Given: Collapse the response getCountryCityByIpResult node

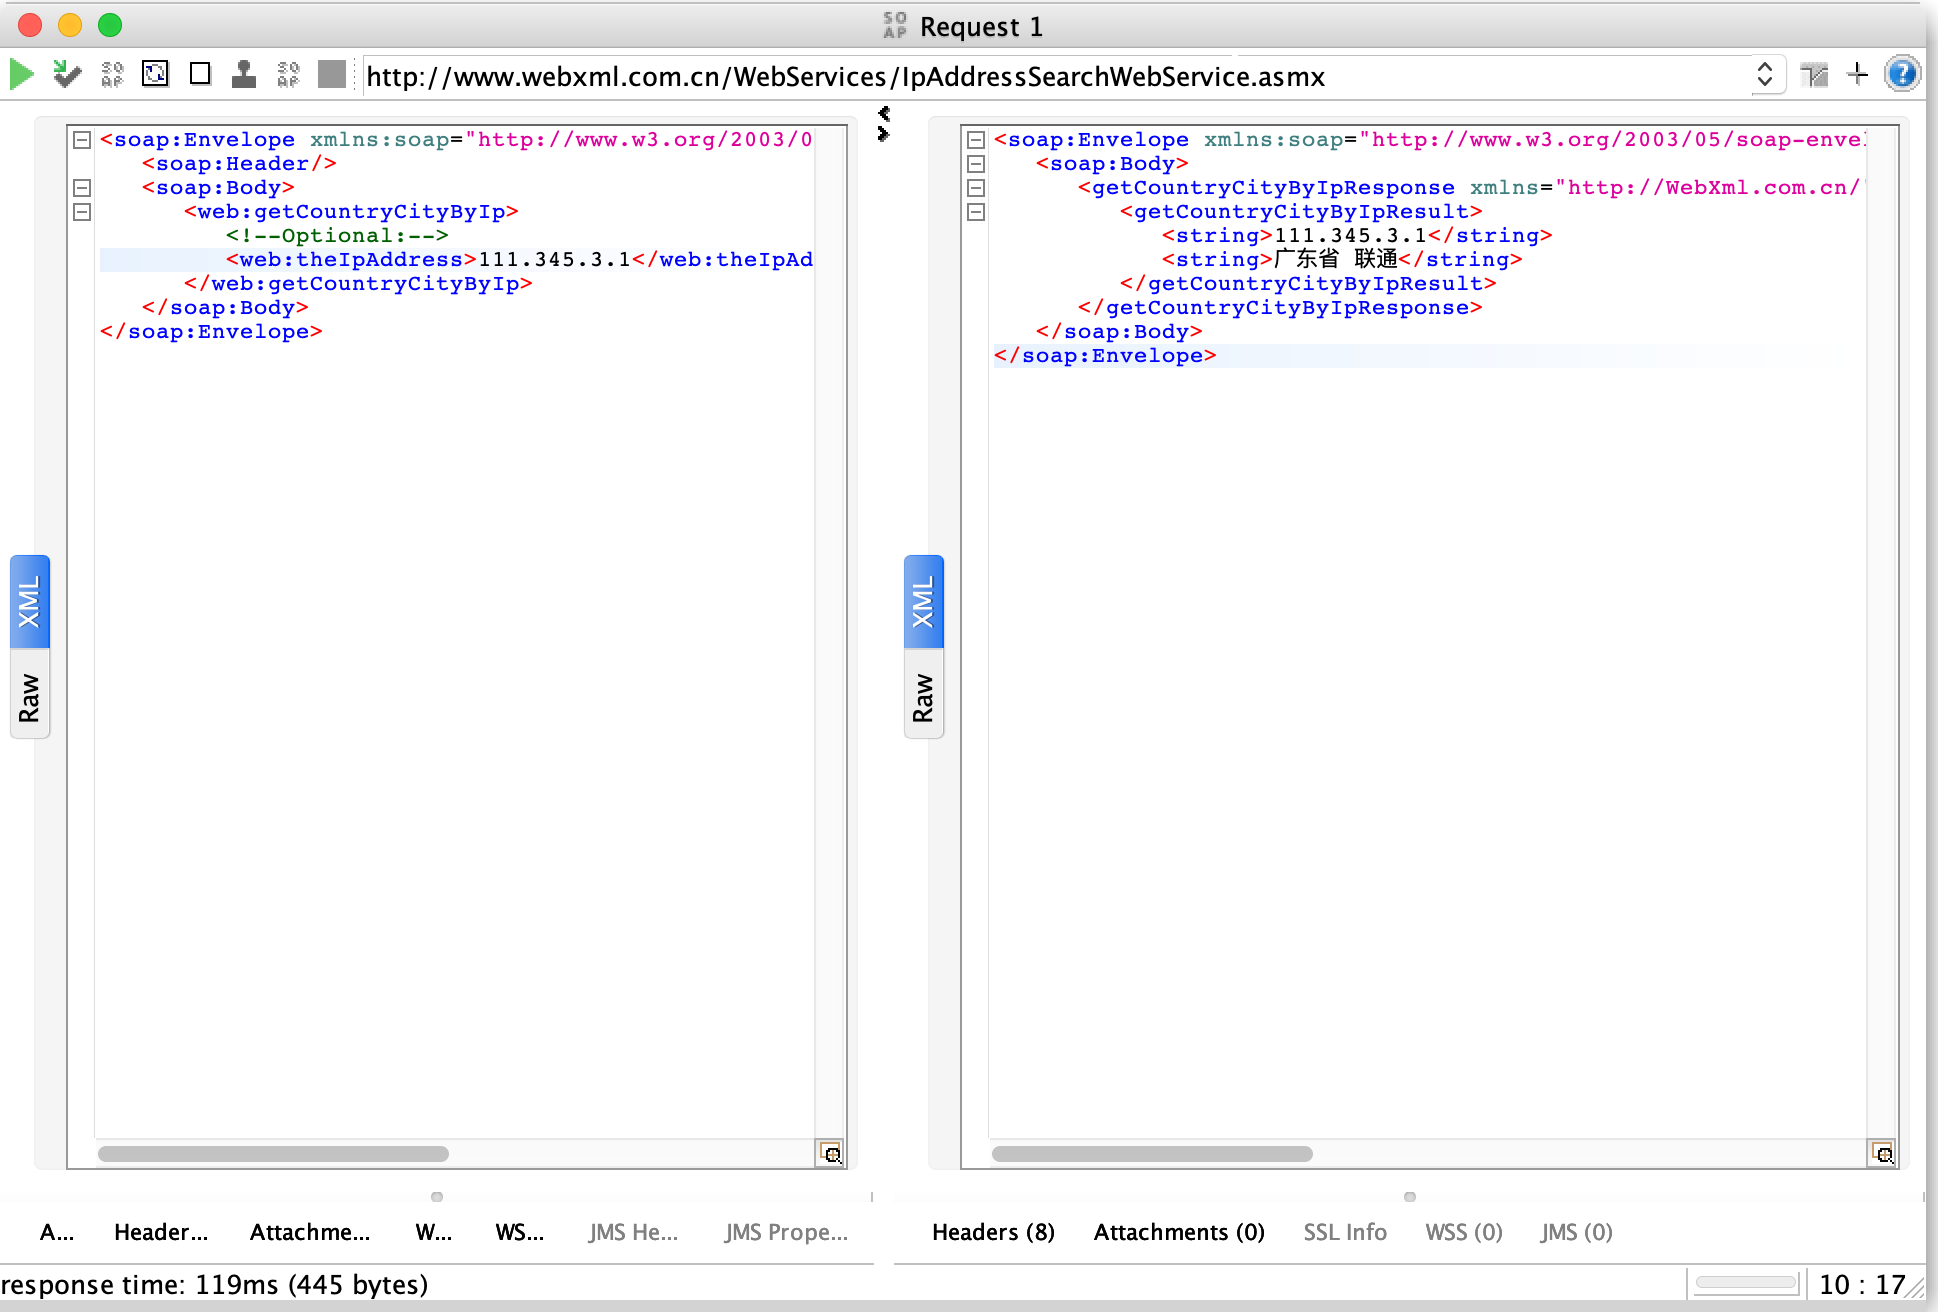Looking at the screenshot, I should point(977,212).
